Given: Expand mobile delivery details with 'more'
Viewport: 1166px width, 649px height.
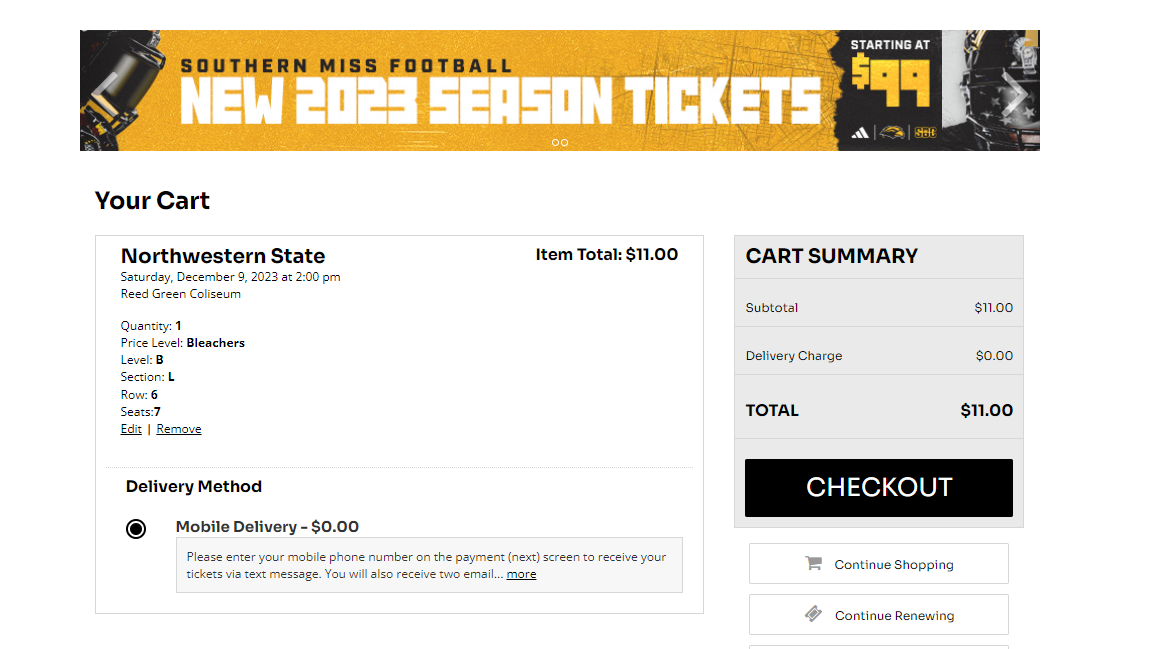Looking at the screenshot, I should pyautogui.click(x=521, y=574).
